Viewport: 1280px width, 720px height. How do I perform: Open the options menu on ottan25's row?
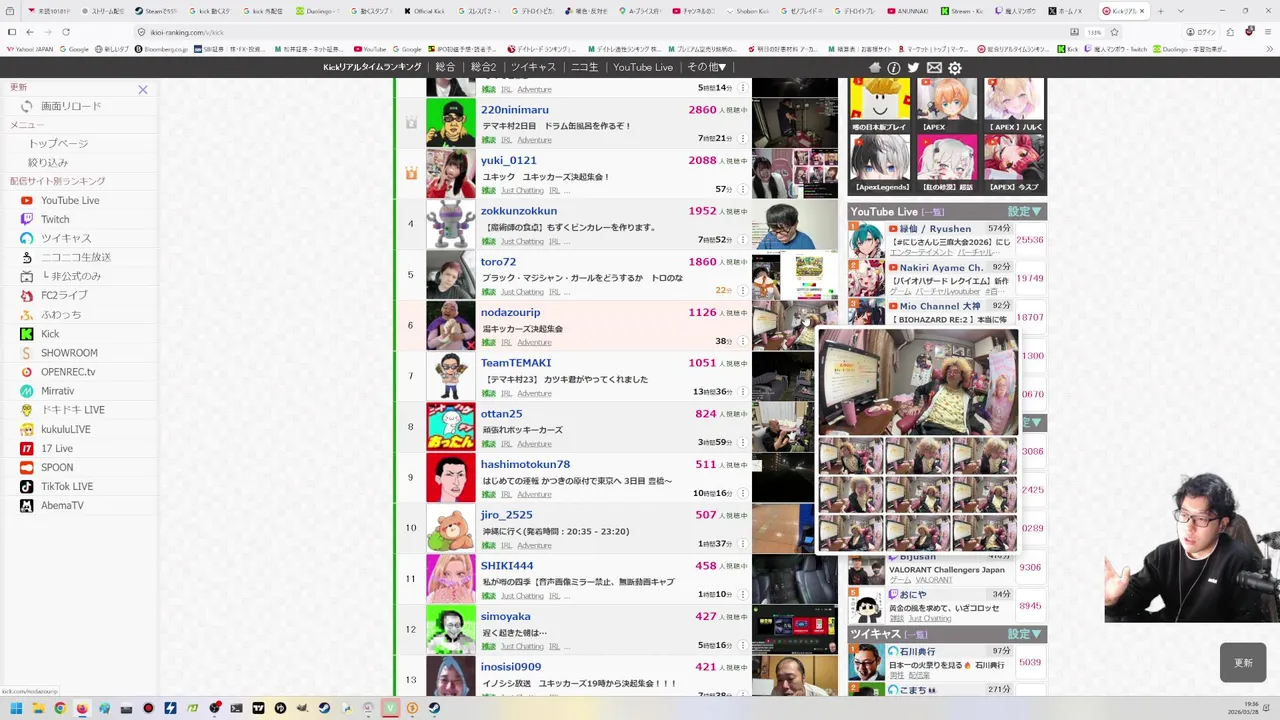742,443
